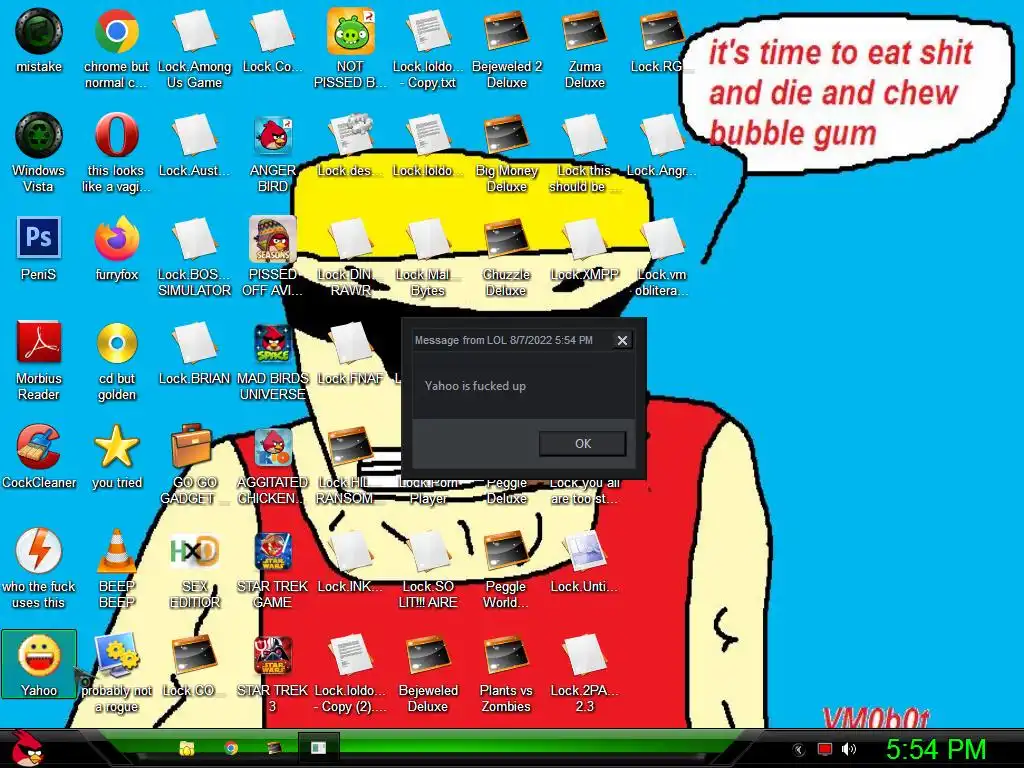This screenshot has height=768, width=1024.
Task: Open Angry Birds Start button
Action: click(28, 748)
